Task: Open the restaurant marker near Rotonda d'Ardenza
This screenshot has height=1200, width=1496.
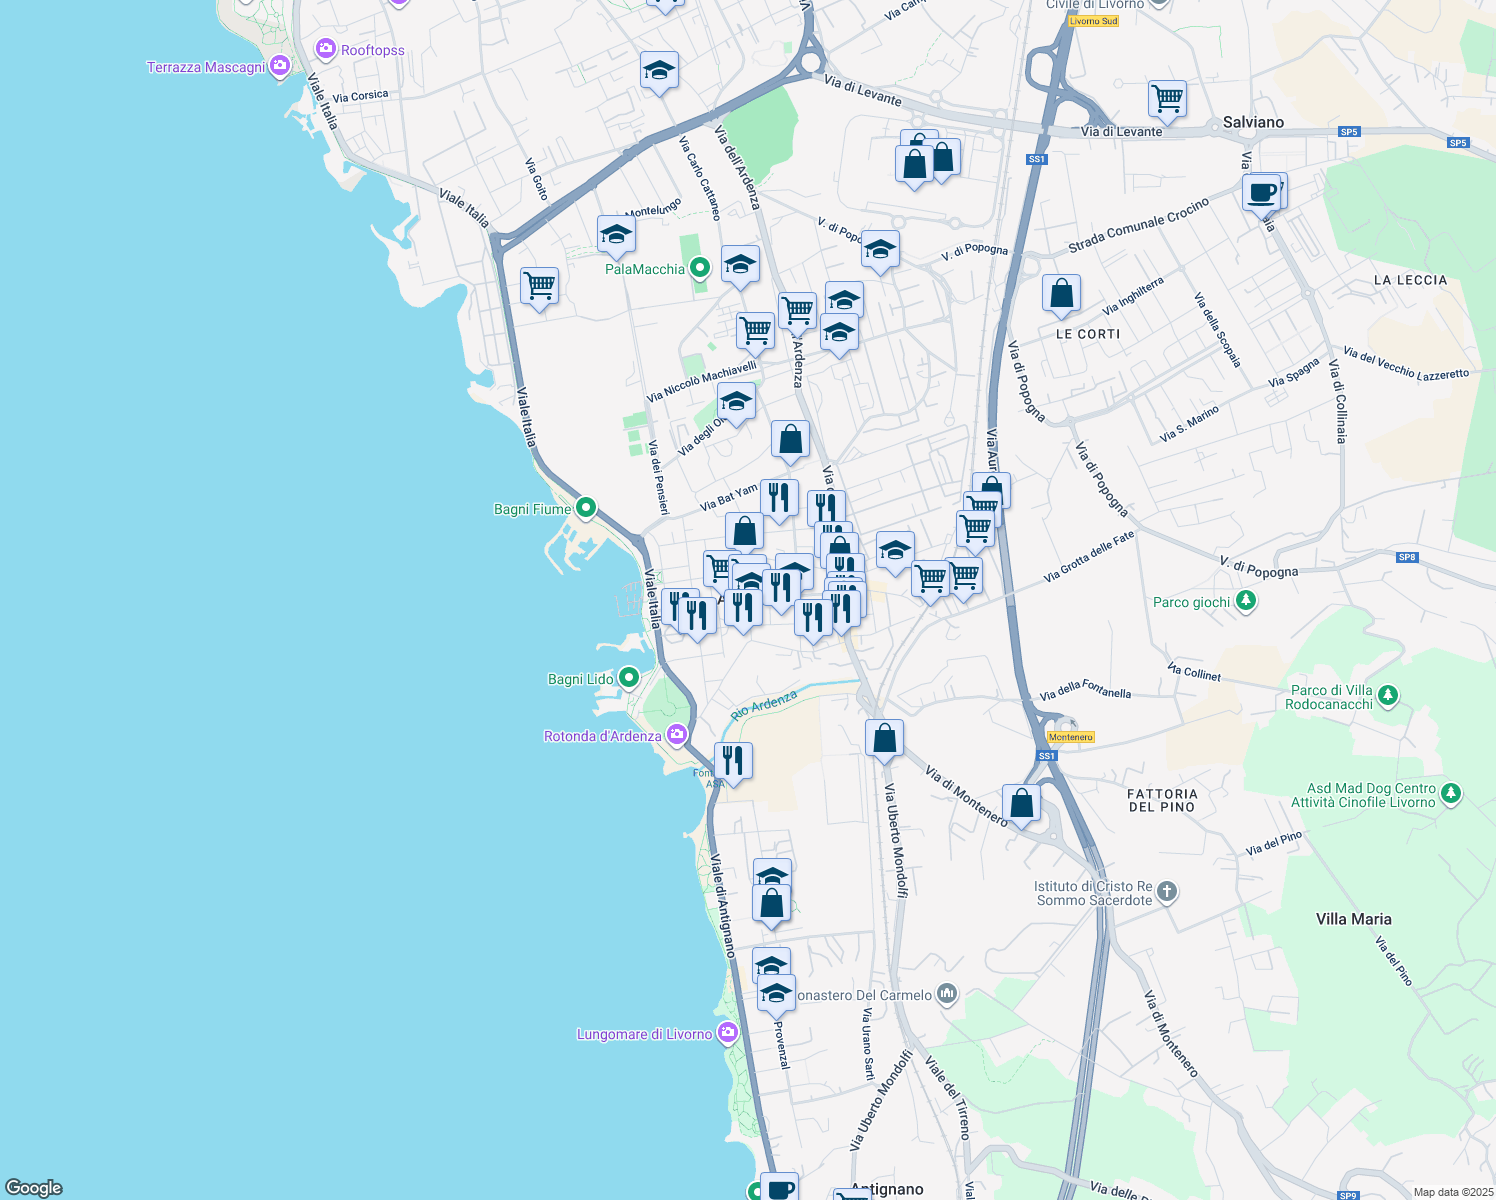Action: (733, 761)
